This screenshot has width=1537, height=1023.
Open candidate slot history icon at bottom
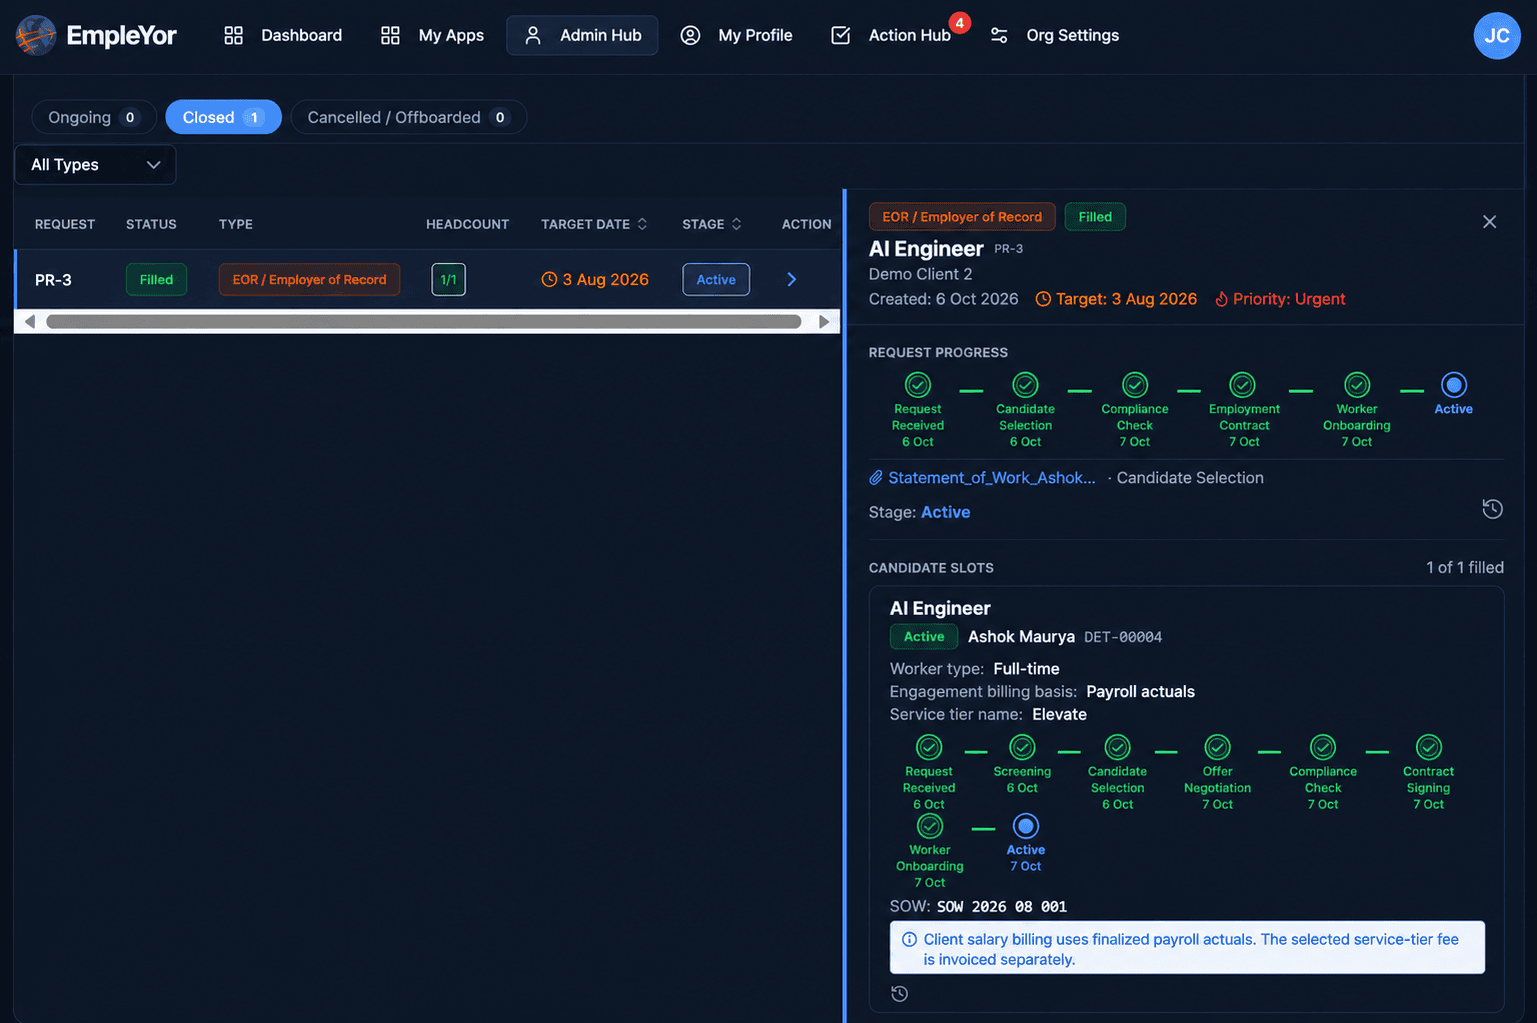899,994
